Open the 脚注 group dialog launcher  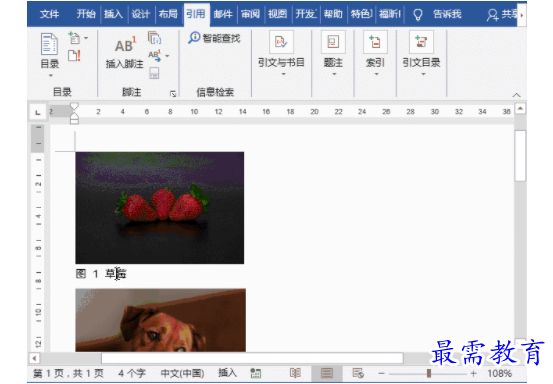pyautogui.click(x=173, y=93)
